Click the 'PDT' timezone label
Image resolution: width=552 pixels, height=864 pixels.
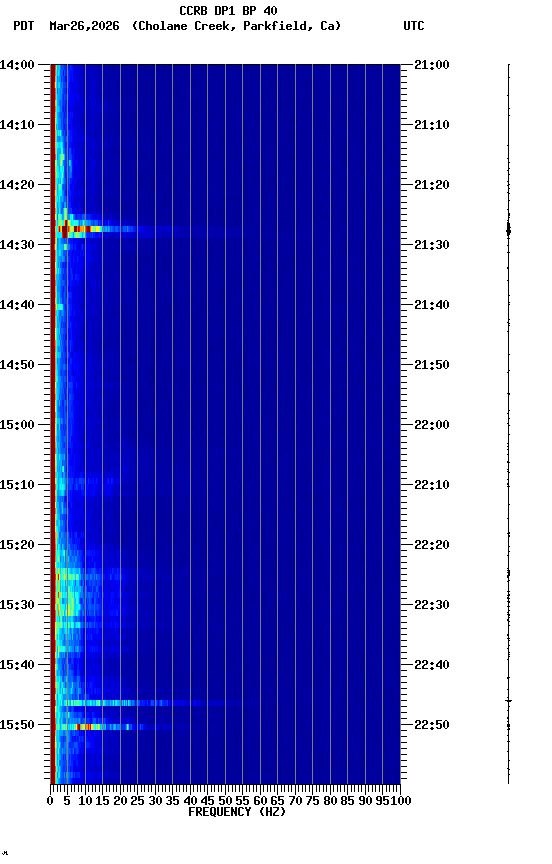point(24,26)
